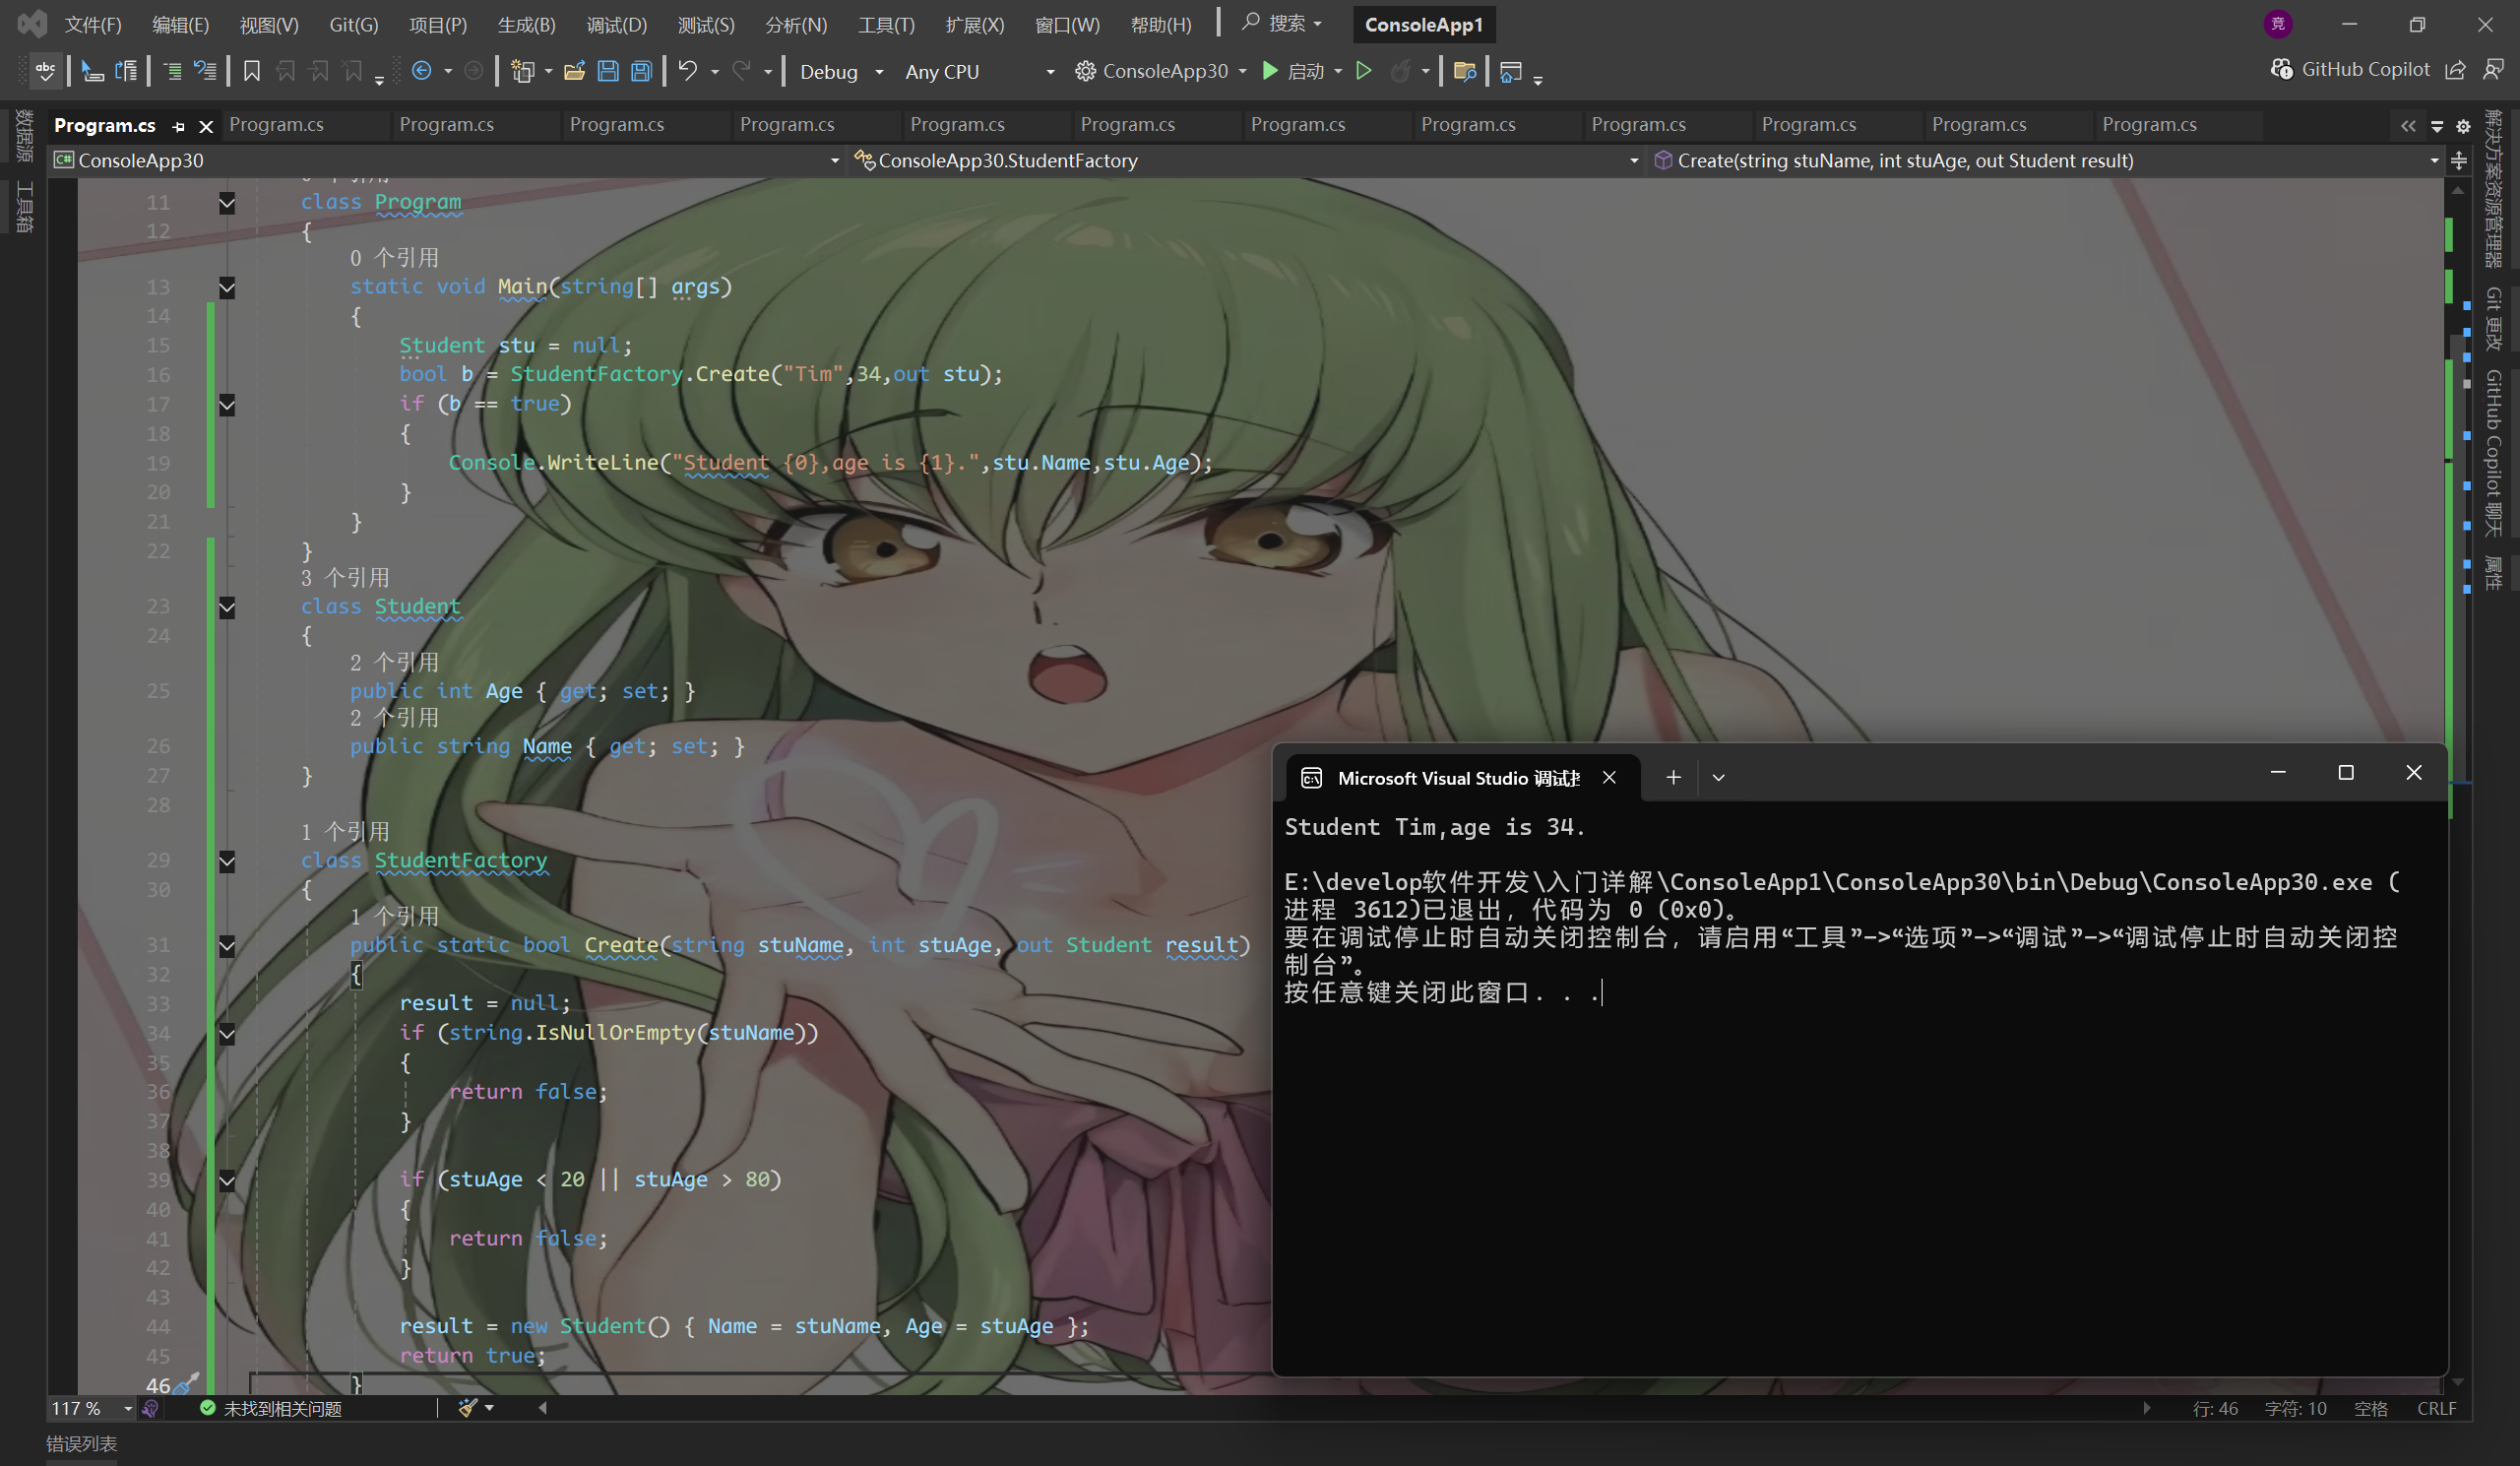Open the 错误列表 error list panel tab
This screenshot has height=1466, width=2520.
tap(81, 1443)
